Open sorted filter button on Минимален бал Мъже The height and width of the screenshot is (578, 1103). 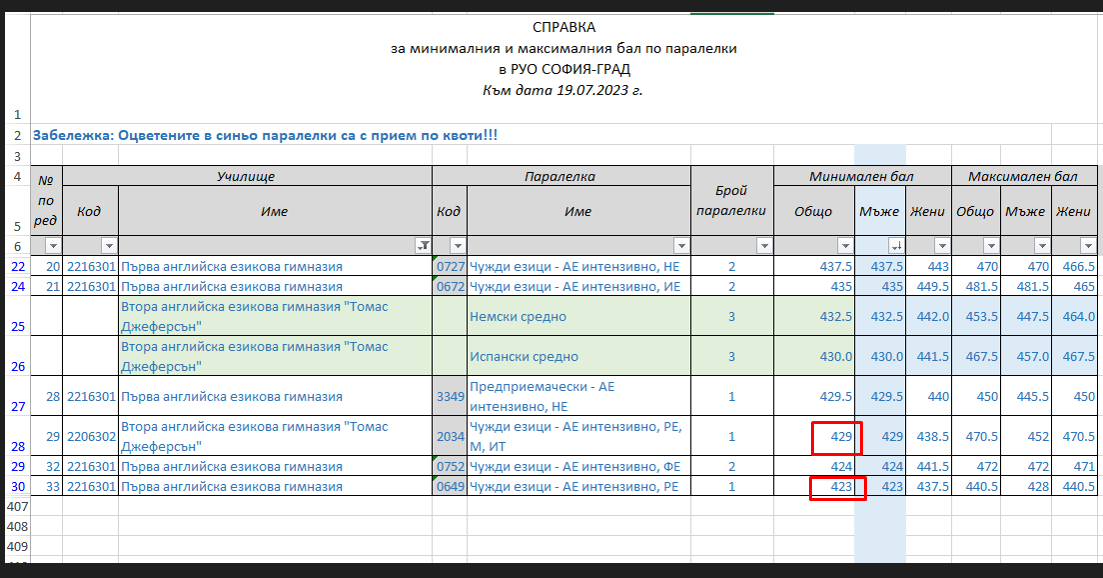pyautogui.click(x=896, y=246)
